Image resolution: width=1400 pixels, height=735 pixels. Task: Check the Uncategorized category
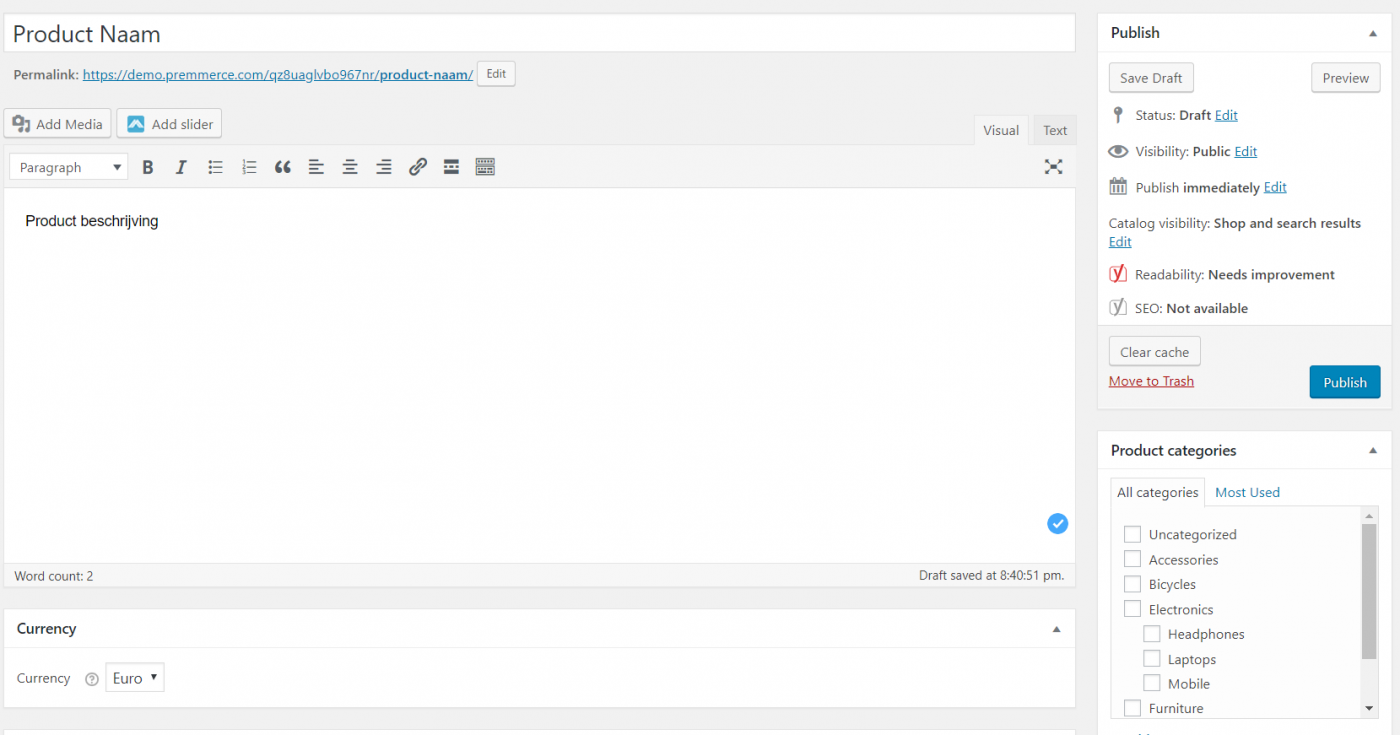pyautogui.click(x=1132, y=534)
